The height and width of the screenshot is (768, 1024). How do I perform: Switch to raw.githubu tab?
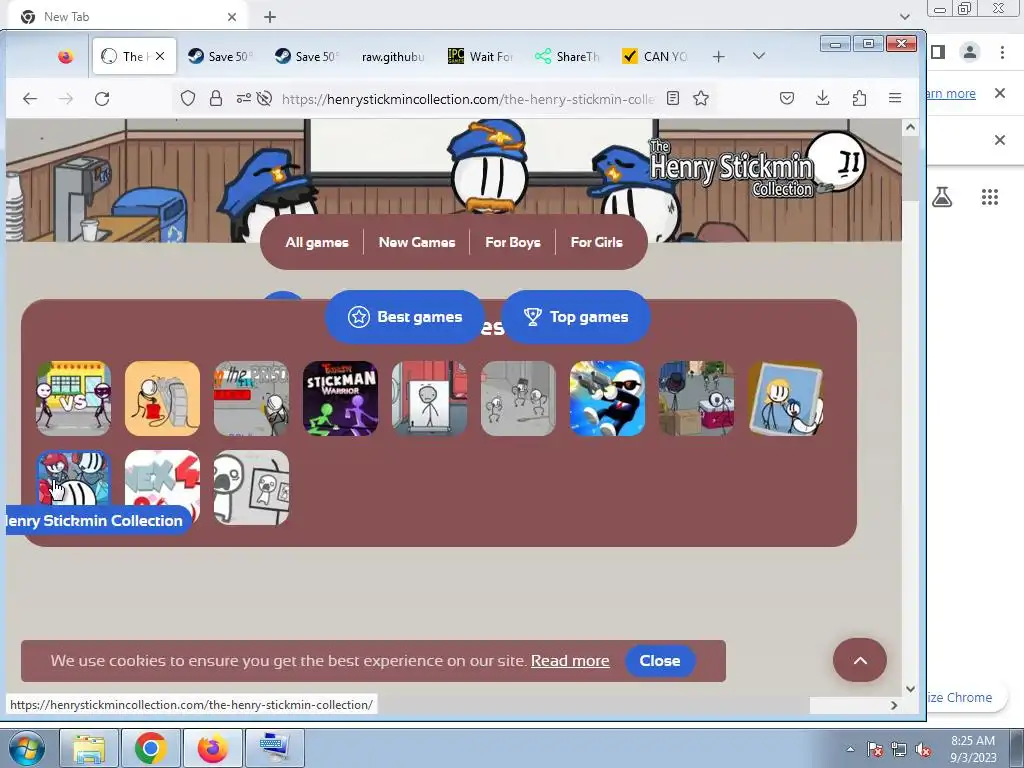[x=392, y=56]
